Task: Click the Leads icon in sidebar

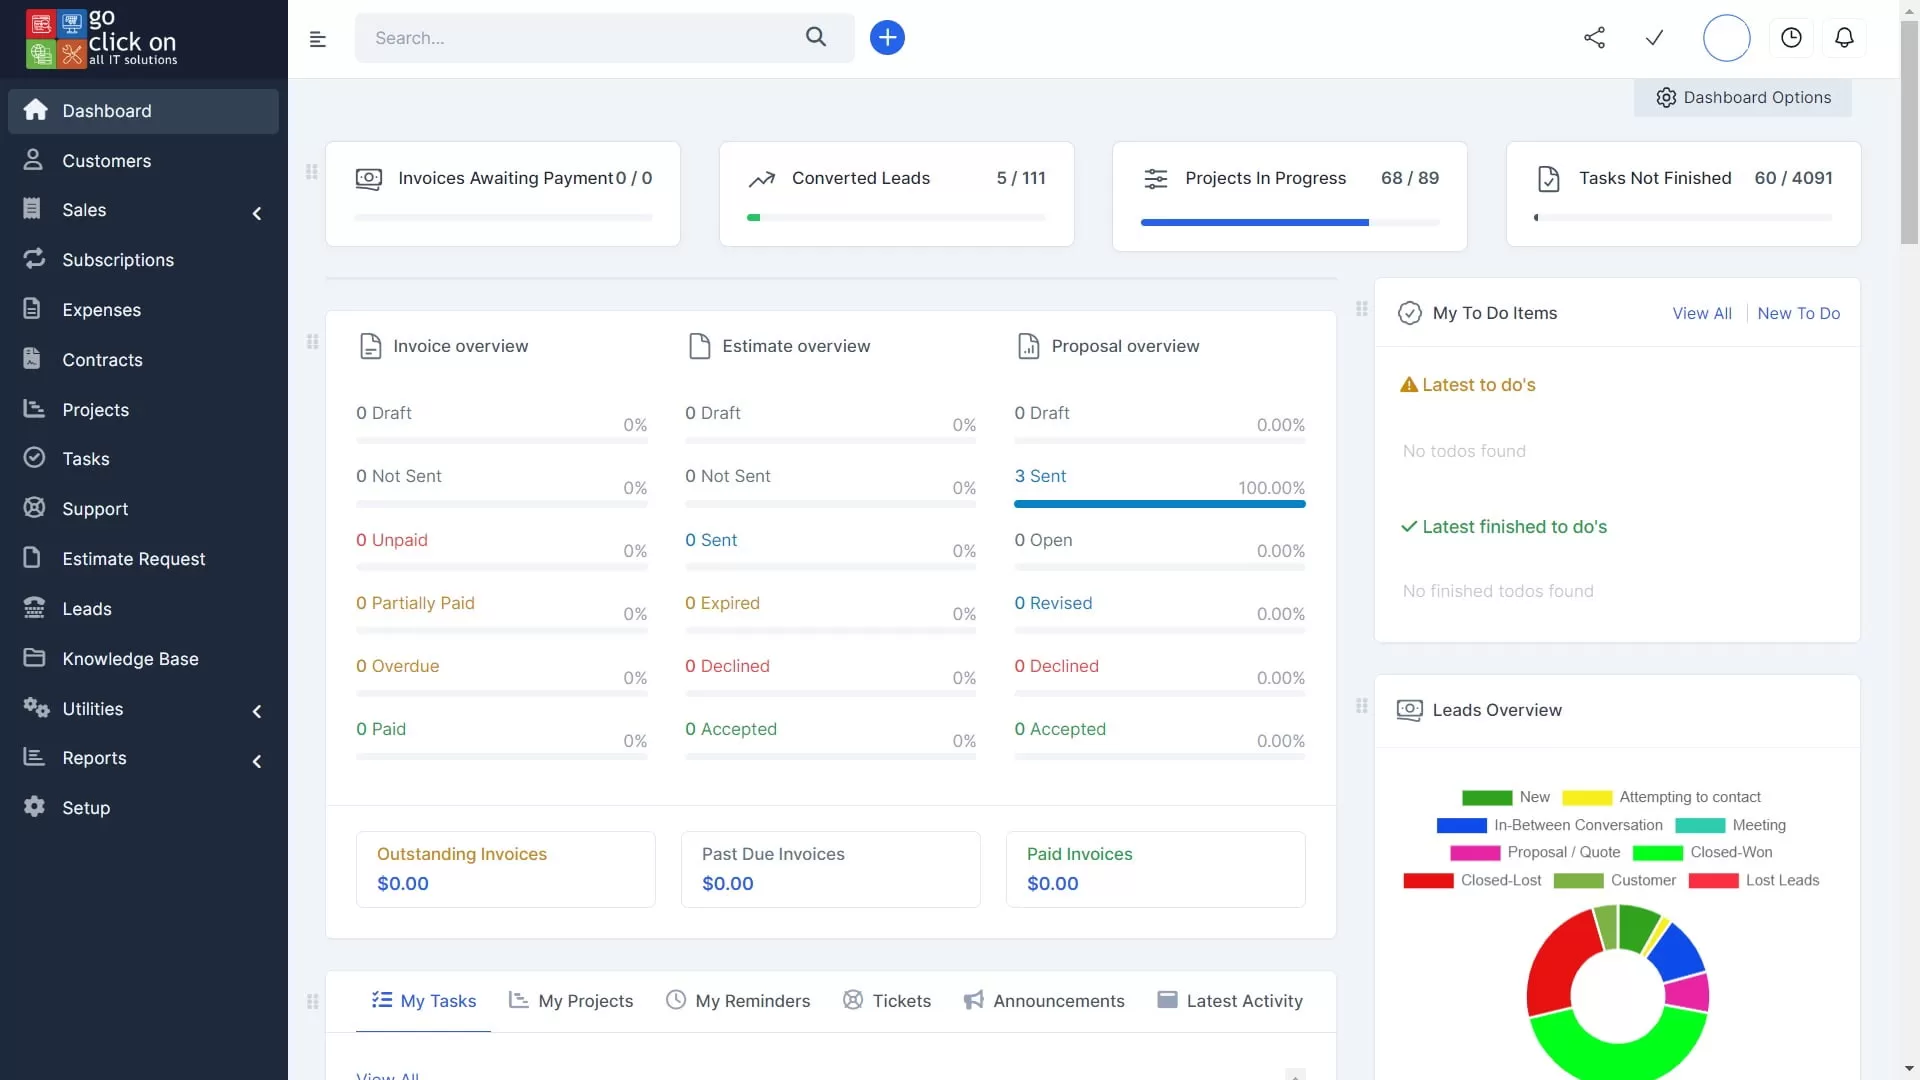Action: [x=34, y=608]
